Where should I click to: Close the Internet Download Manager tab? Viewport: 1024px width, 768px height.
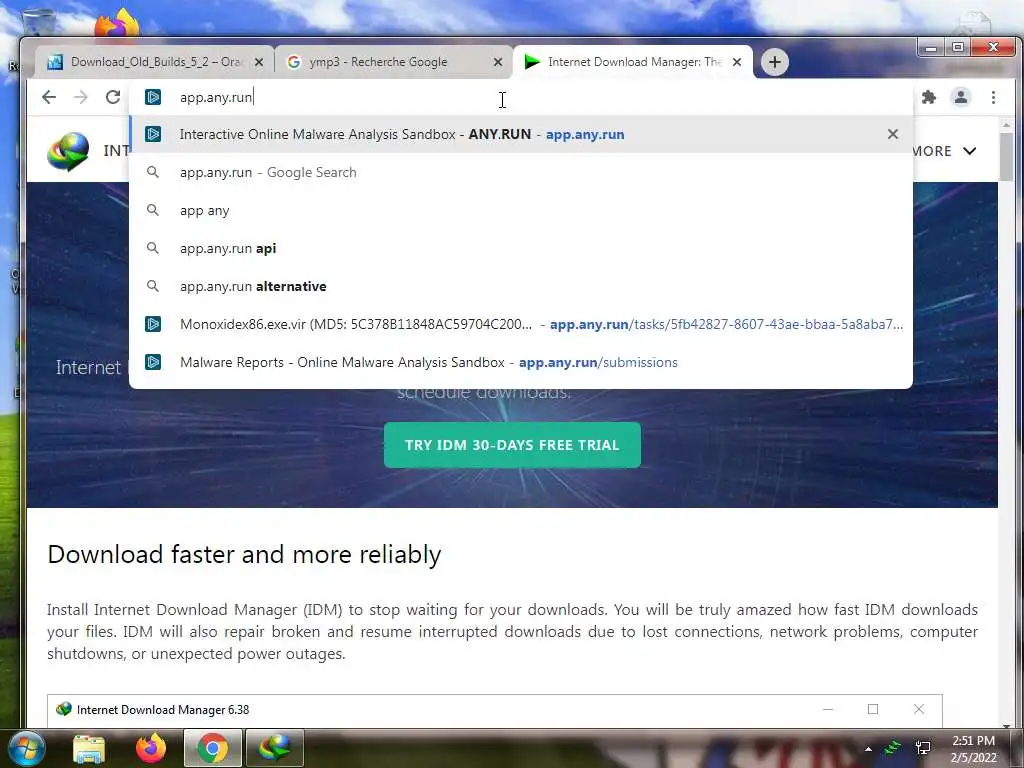737,62
